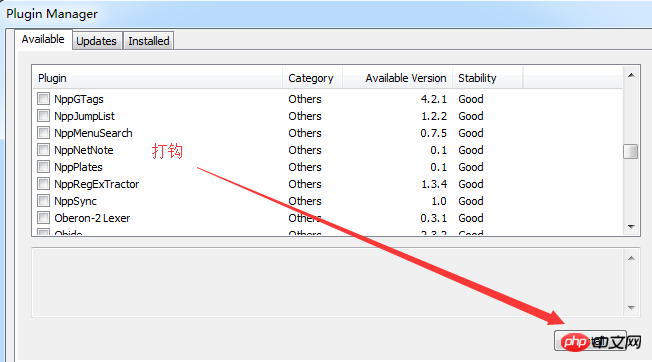652x362 pixels.
Task: Click the Available Version column header
Action: pyautogui.click(x=397, y=78)
